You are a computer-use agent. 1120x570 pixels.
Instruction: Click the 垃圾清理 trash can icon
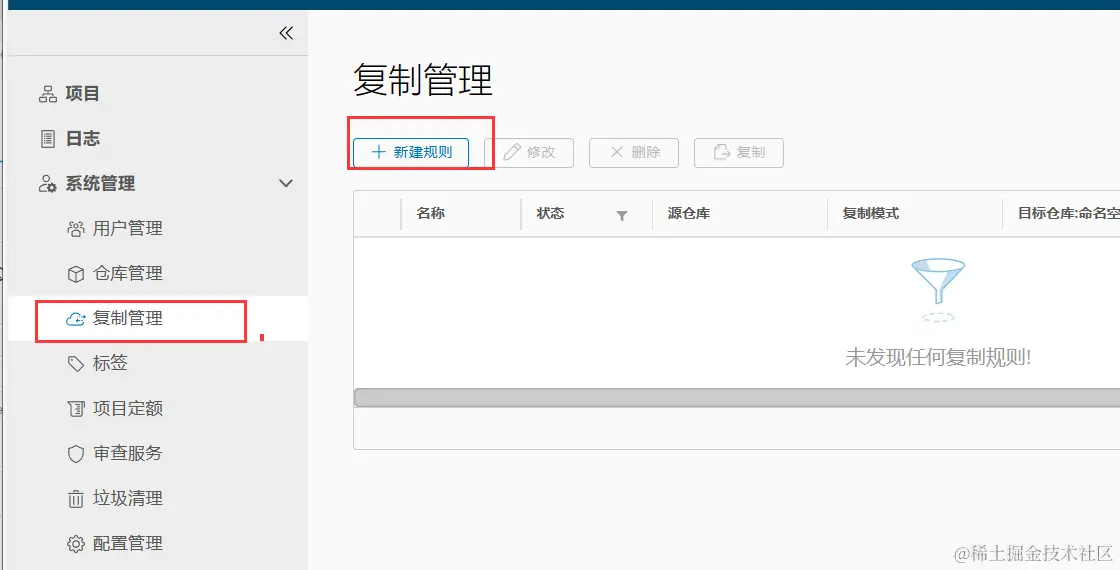[x=76, y=499]
